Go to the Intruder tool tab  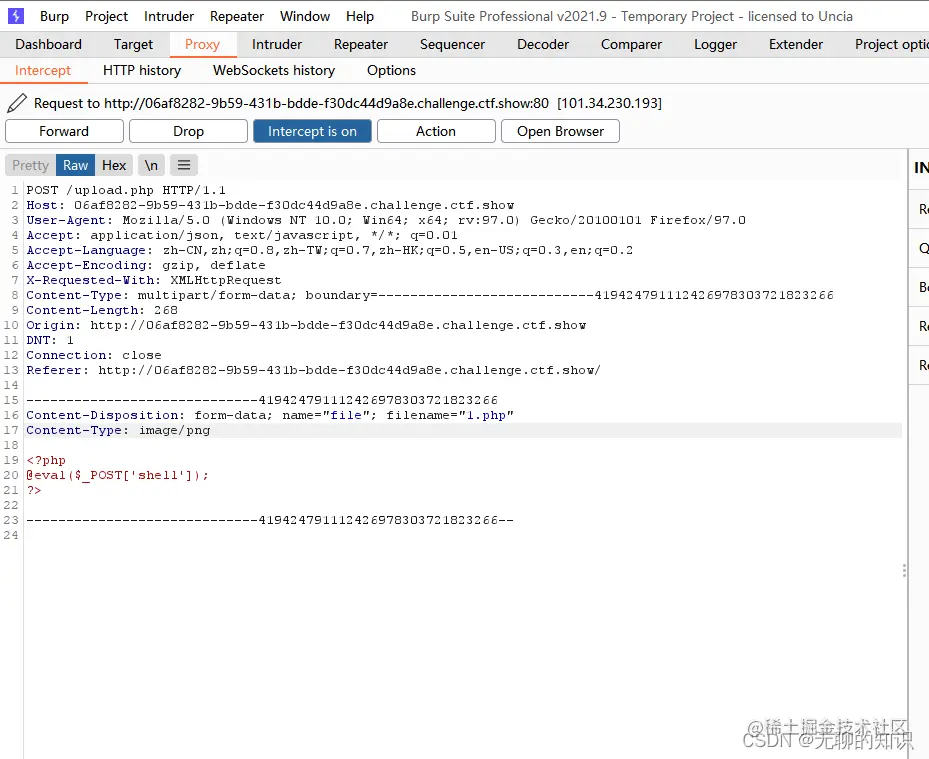277,44
